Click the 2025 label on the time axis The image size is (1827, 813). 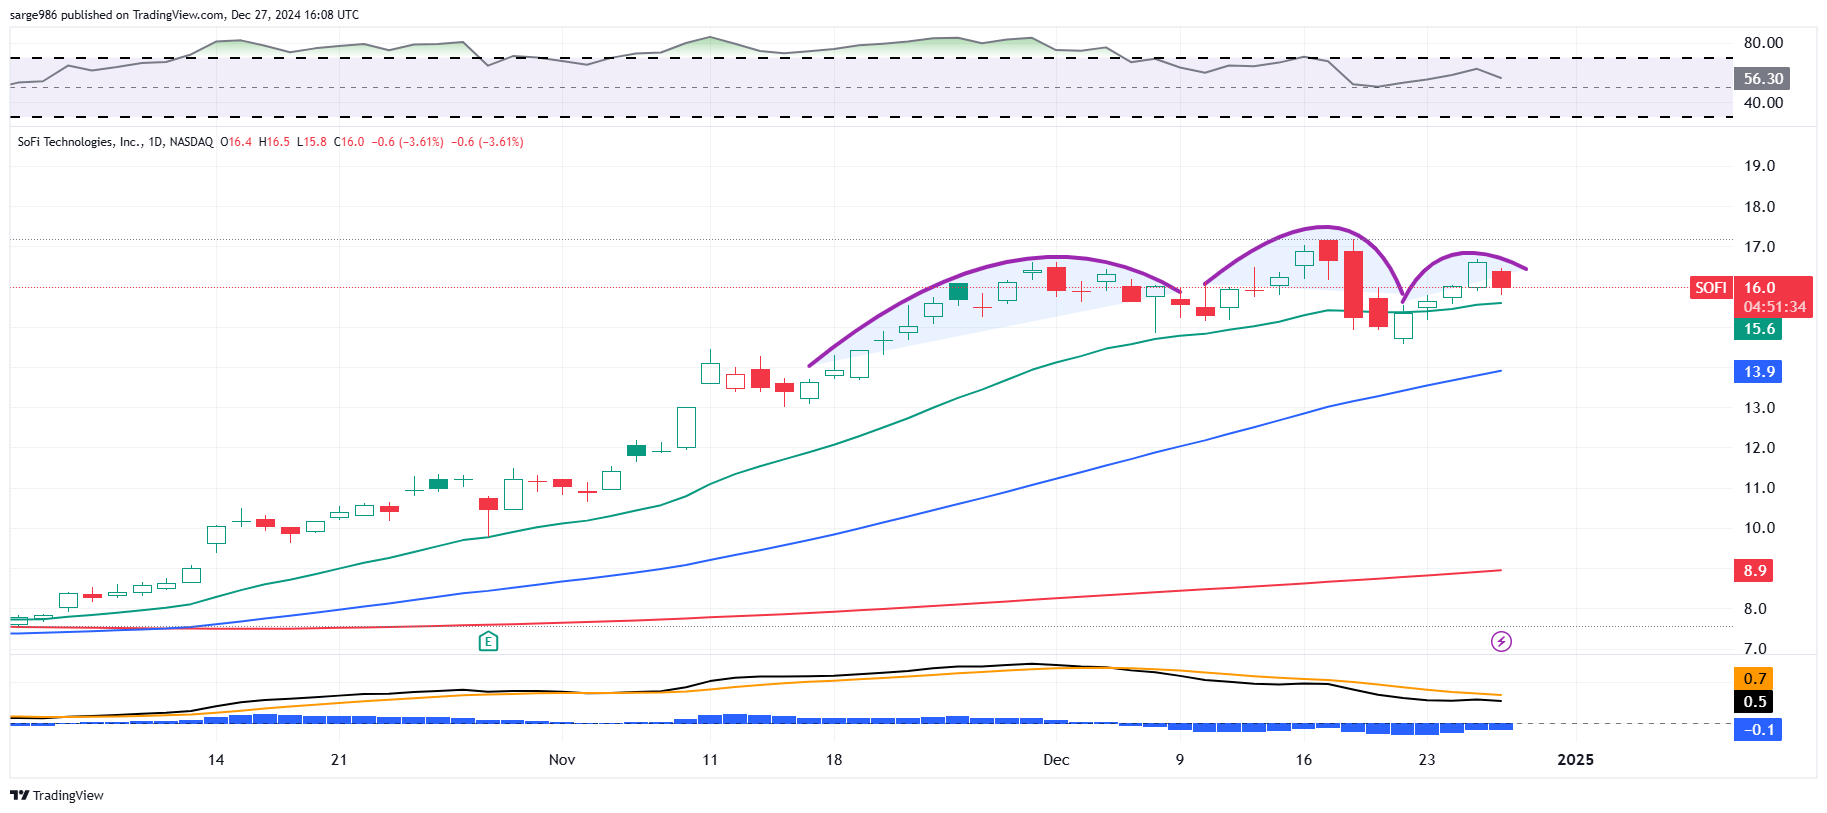1575,760
